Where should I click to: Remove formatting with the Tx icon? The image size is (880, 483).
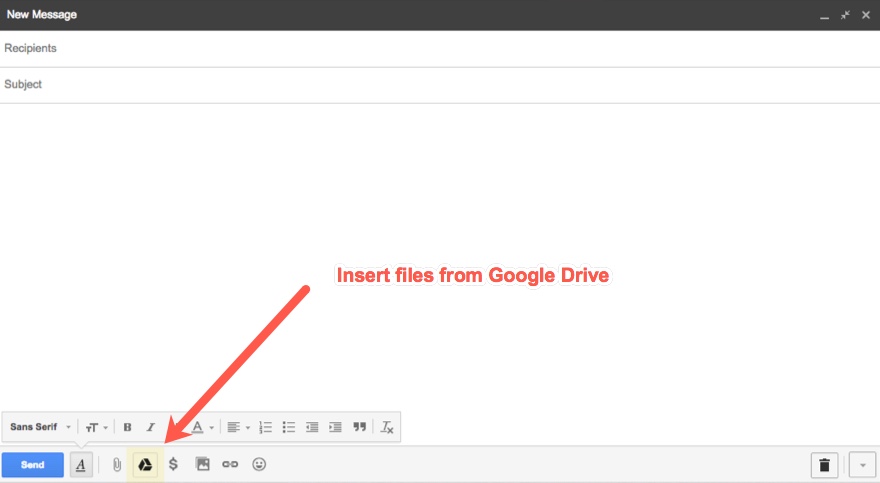(387, 427)
